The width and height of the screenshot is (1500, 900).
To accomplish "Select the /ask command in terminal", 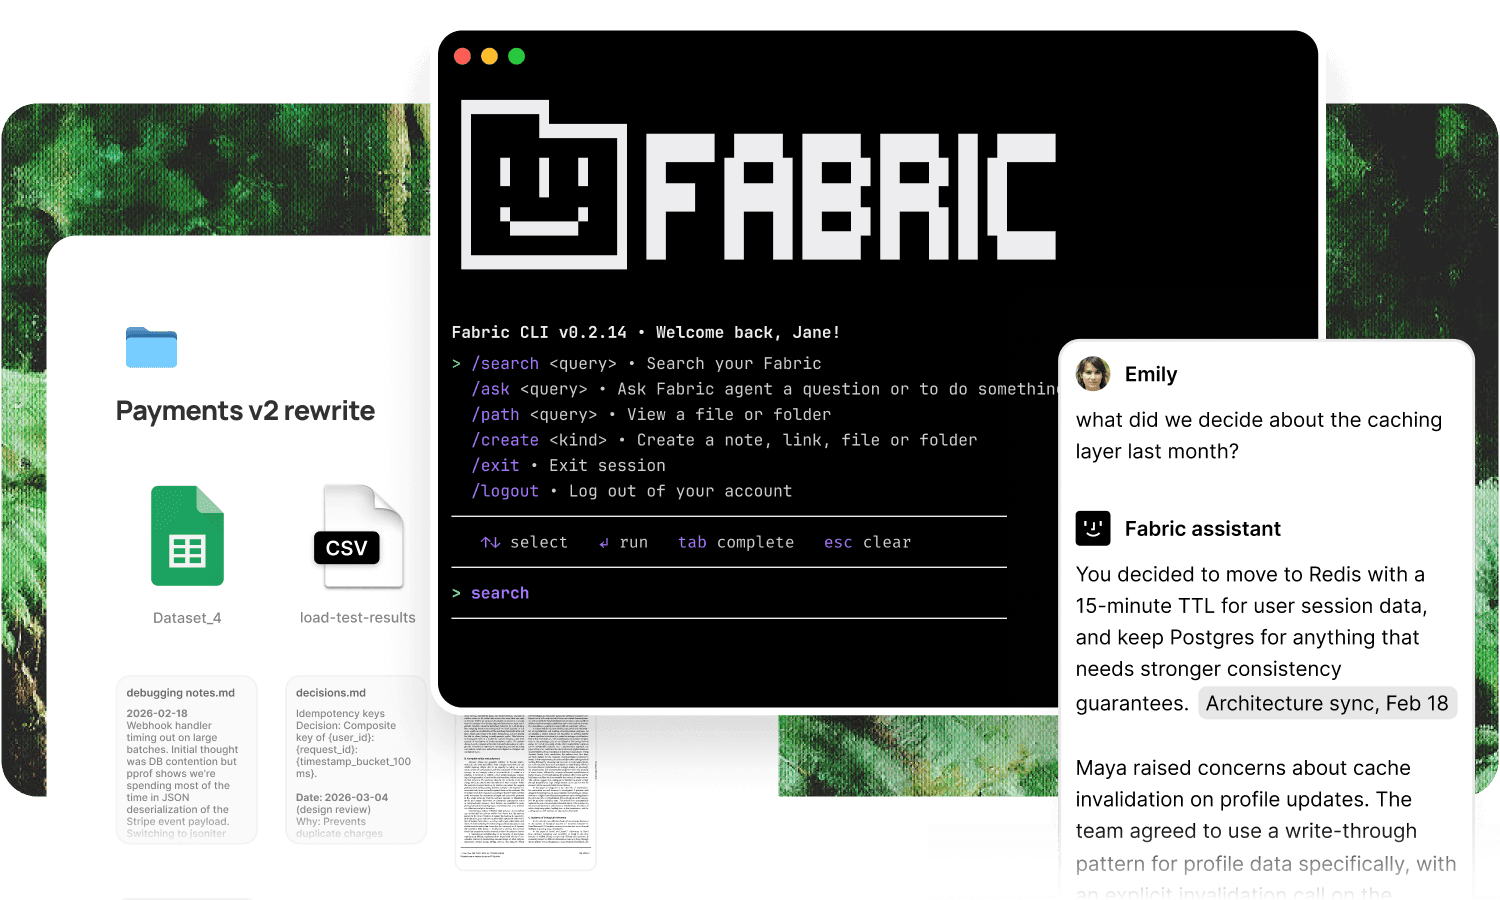I will coord(490,389).
